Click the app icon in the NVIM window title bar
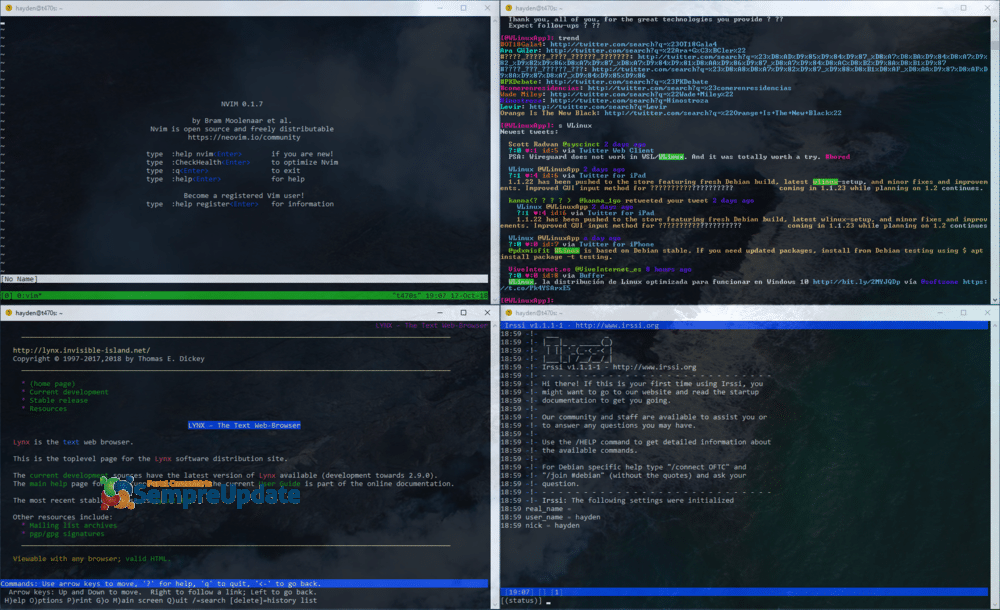Screen dimensions: 1000x610 coord(8,8)
